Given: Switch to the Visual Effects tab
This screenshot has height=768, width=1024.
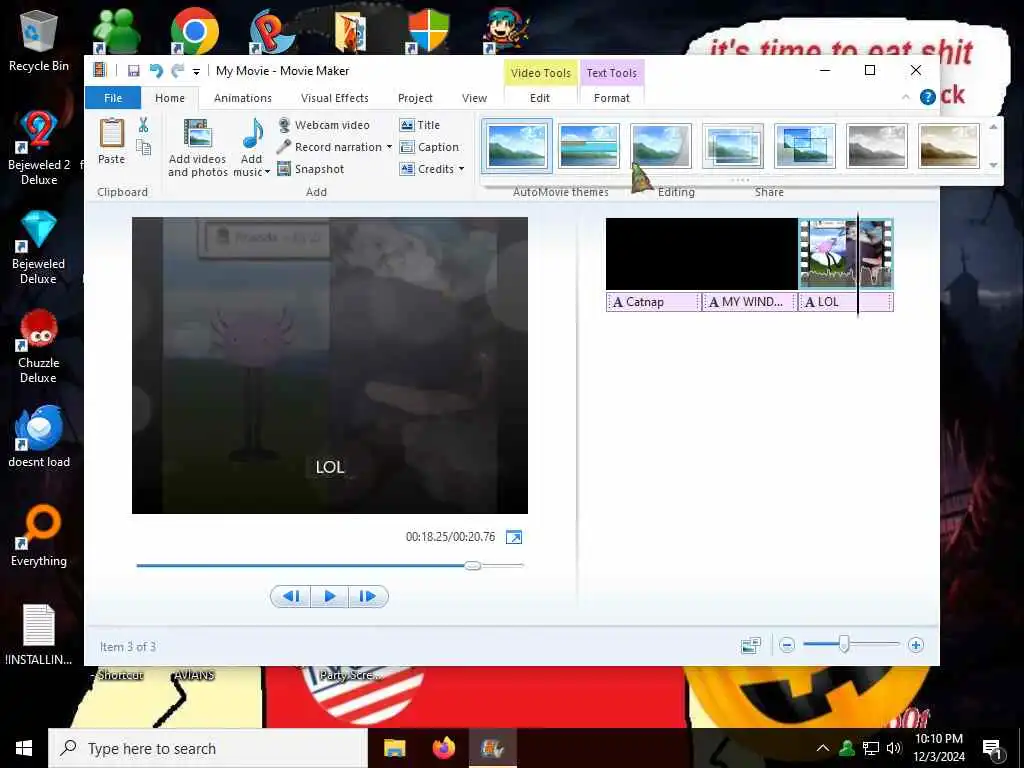Looking at the screenshot, I should [334, 98].
